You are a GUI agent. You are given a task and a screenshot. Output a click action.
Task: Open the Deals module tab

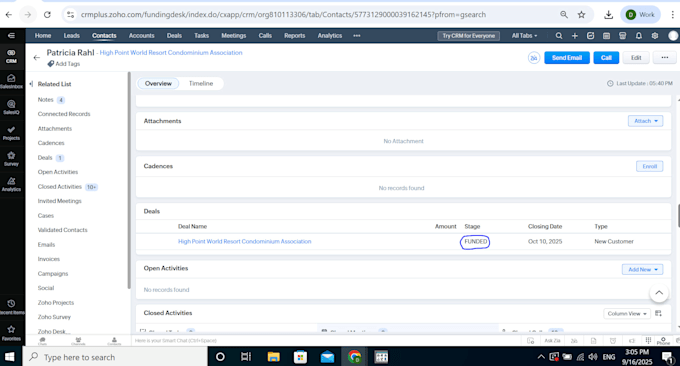[x=174, y=36]
